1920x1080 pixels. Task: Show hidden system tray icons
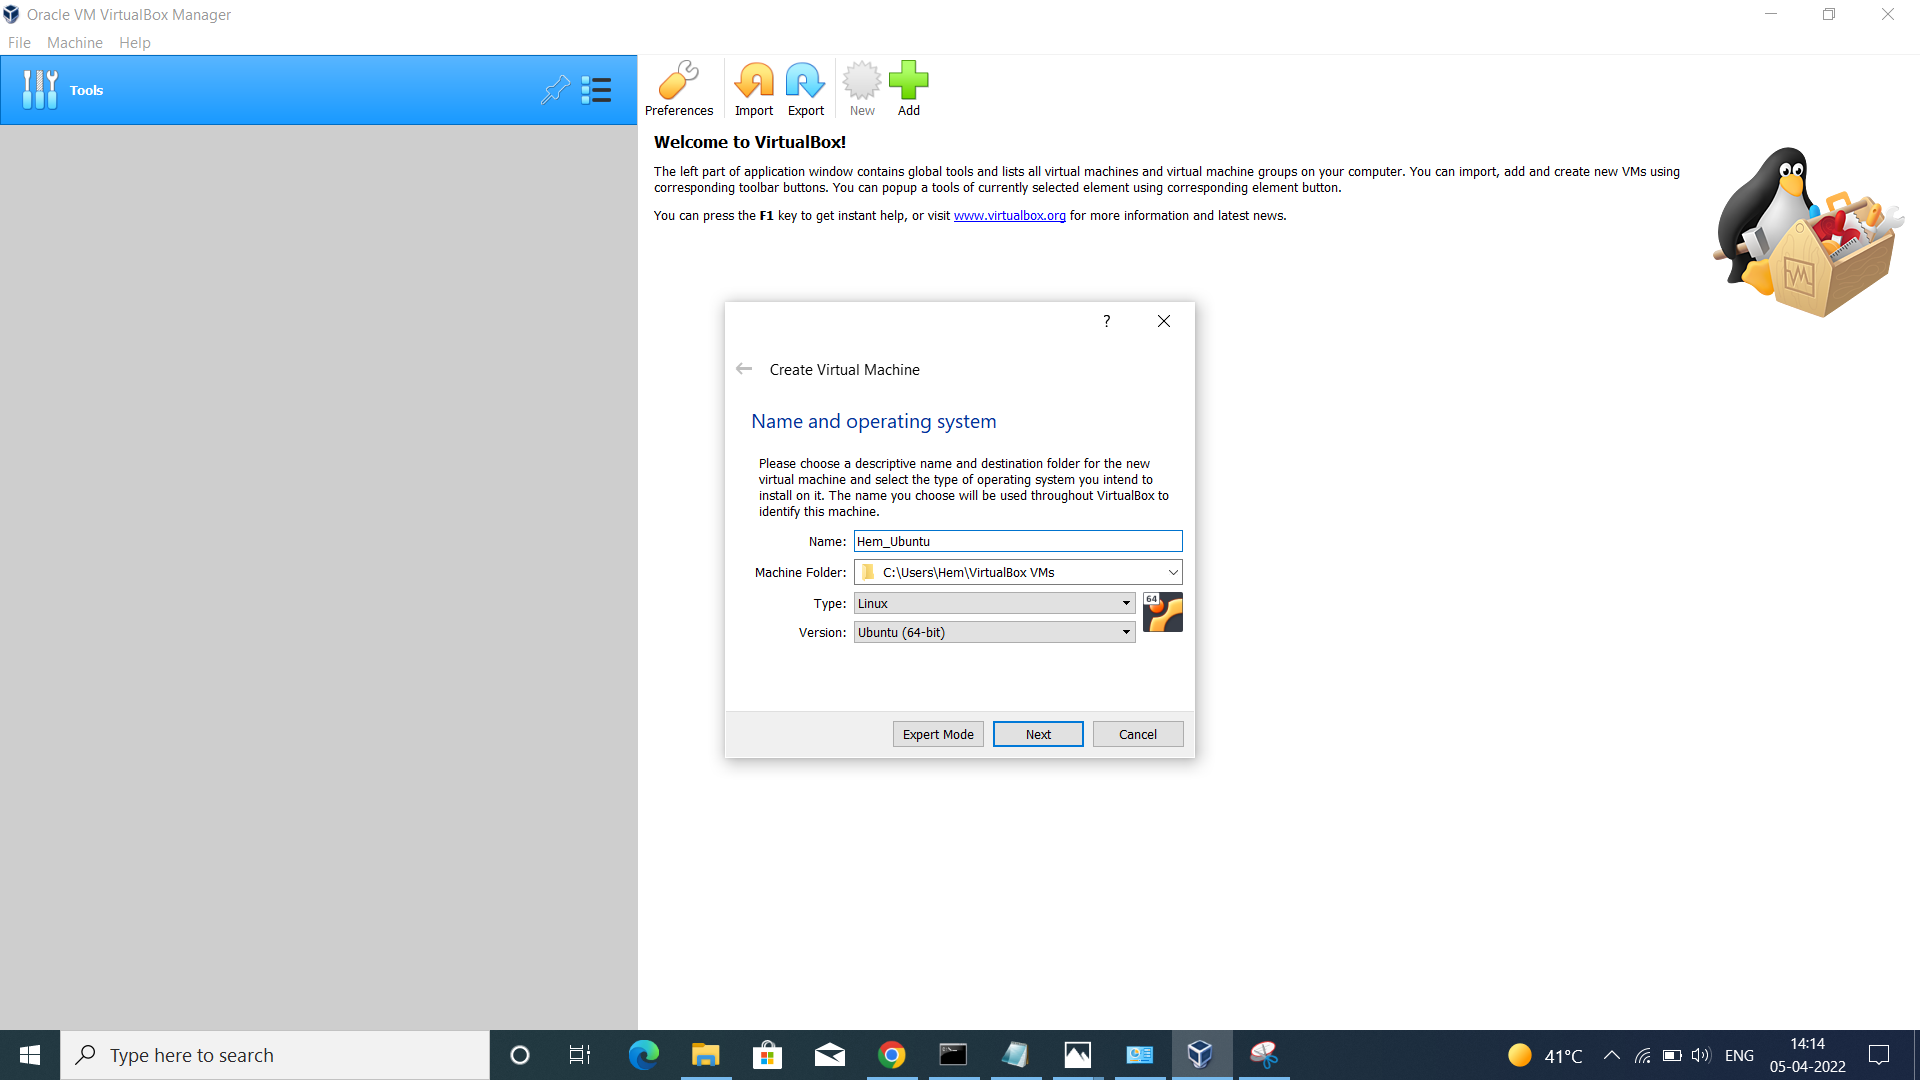click(x=1611, y=1055)
